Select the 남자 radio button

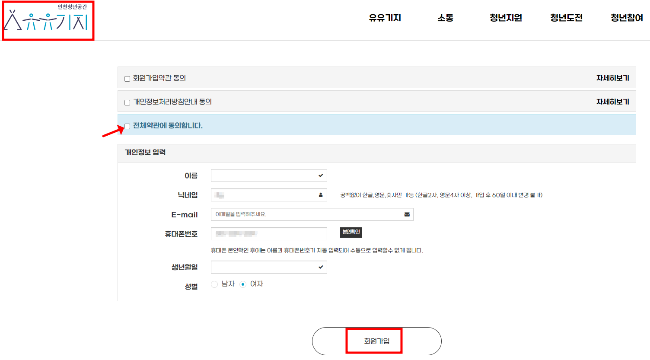click(214, 284)
